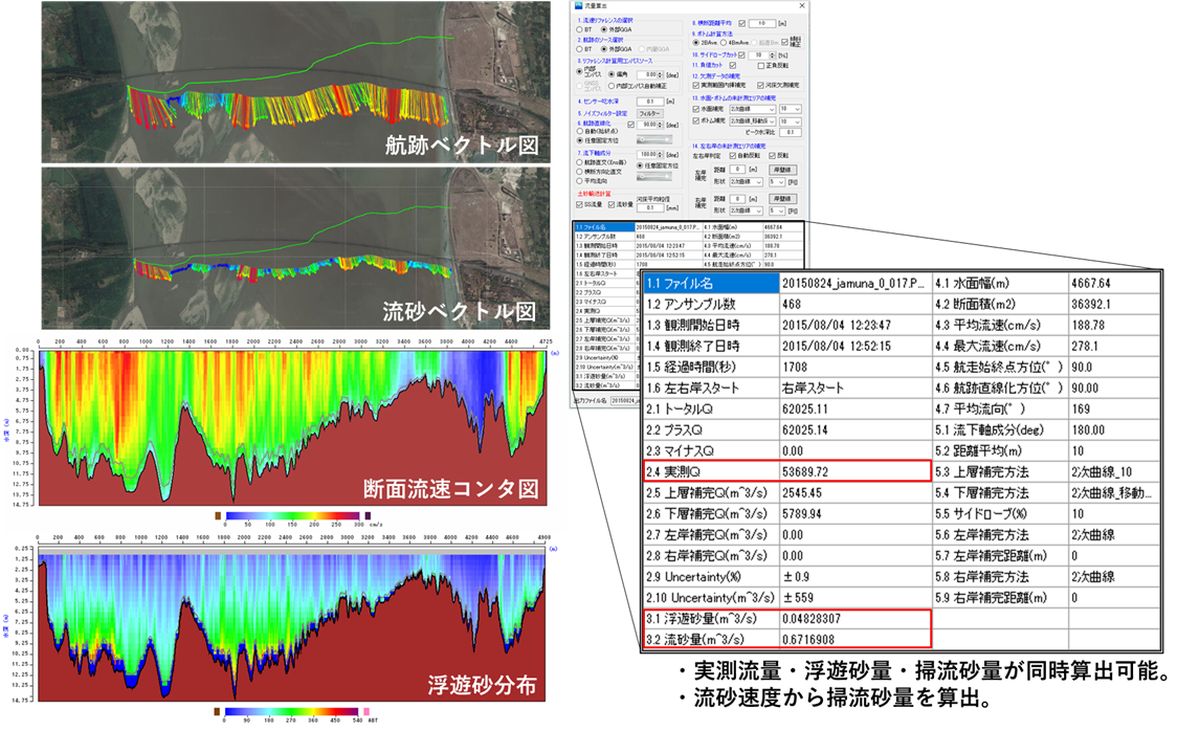Open the 左岸補完 形状 dropdown
The image size is (1200, 731).
(746, 182)
